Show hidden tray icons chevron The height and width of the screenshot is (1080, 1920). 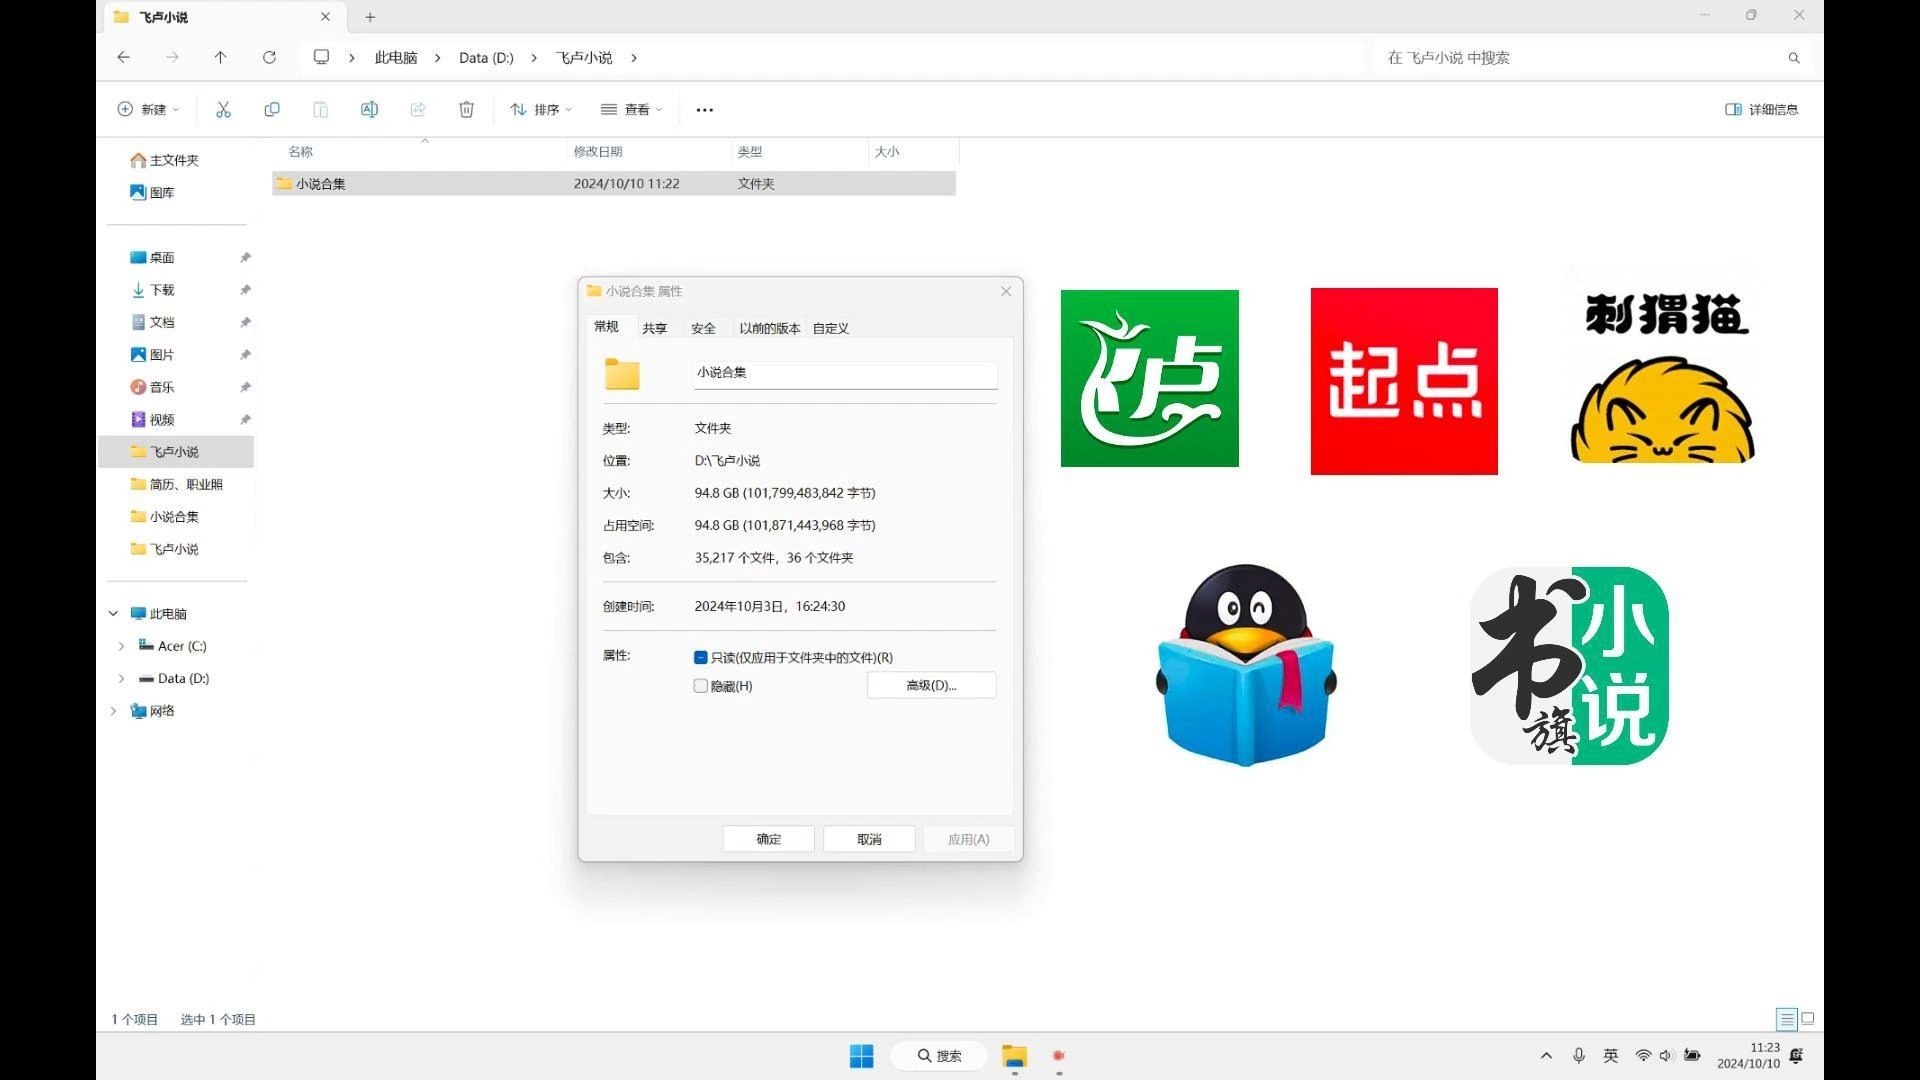tap(1546, 1056)
